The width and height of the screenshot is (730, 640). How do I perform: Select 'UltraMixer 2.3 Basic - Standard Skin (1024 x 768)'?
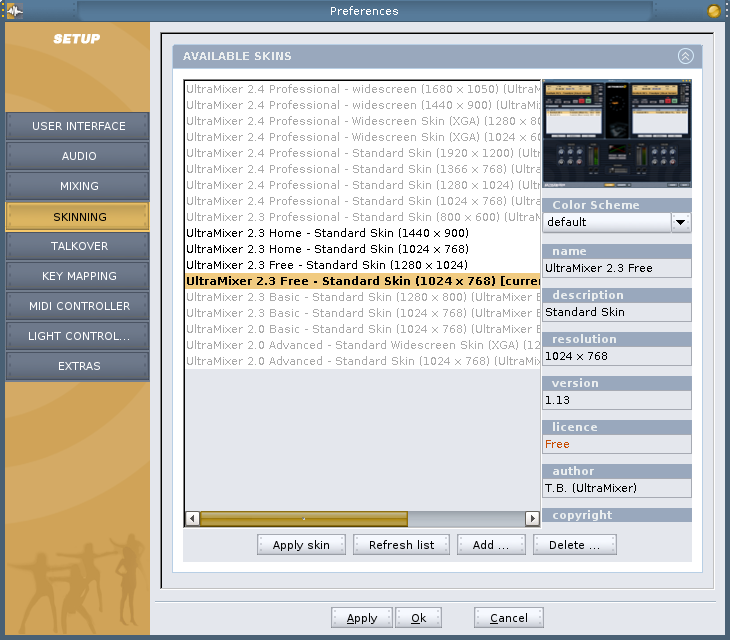362,313
